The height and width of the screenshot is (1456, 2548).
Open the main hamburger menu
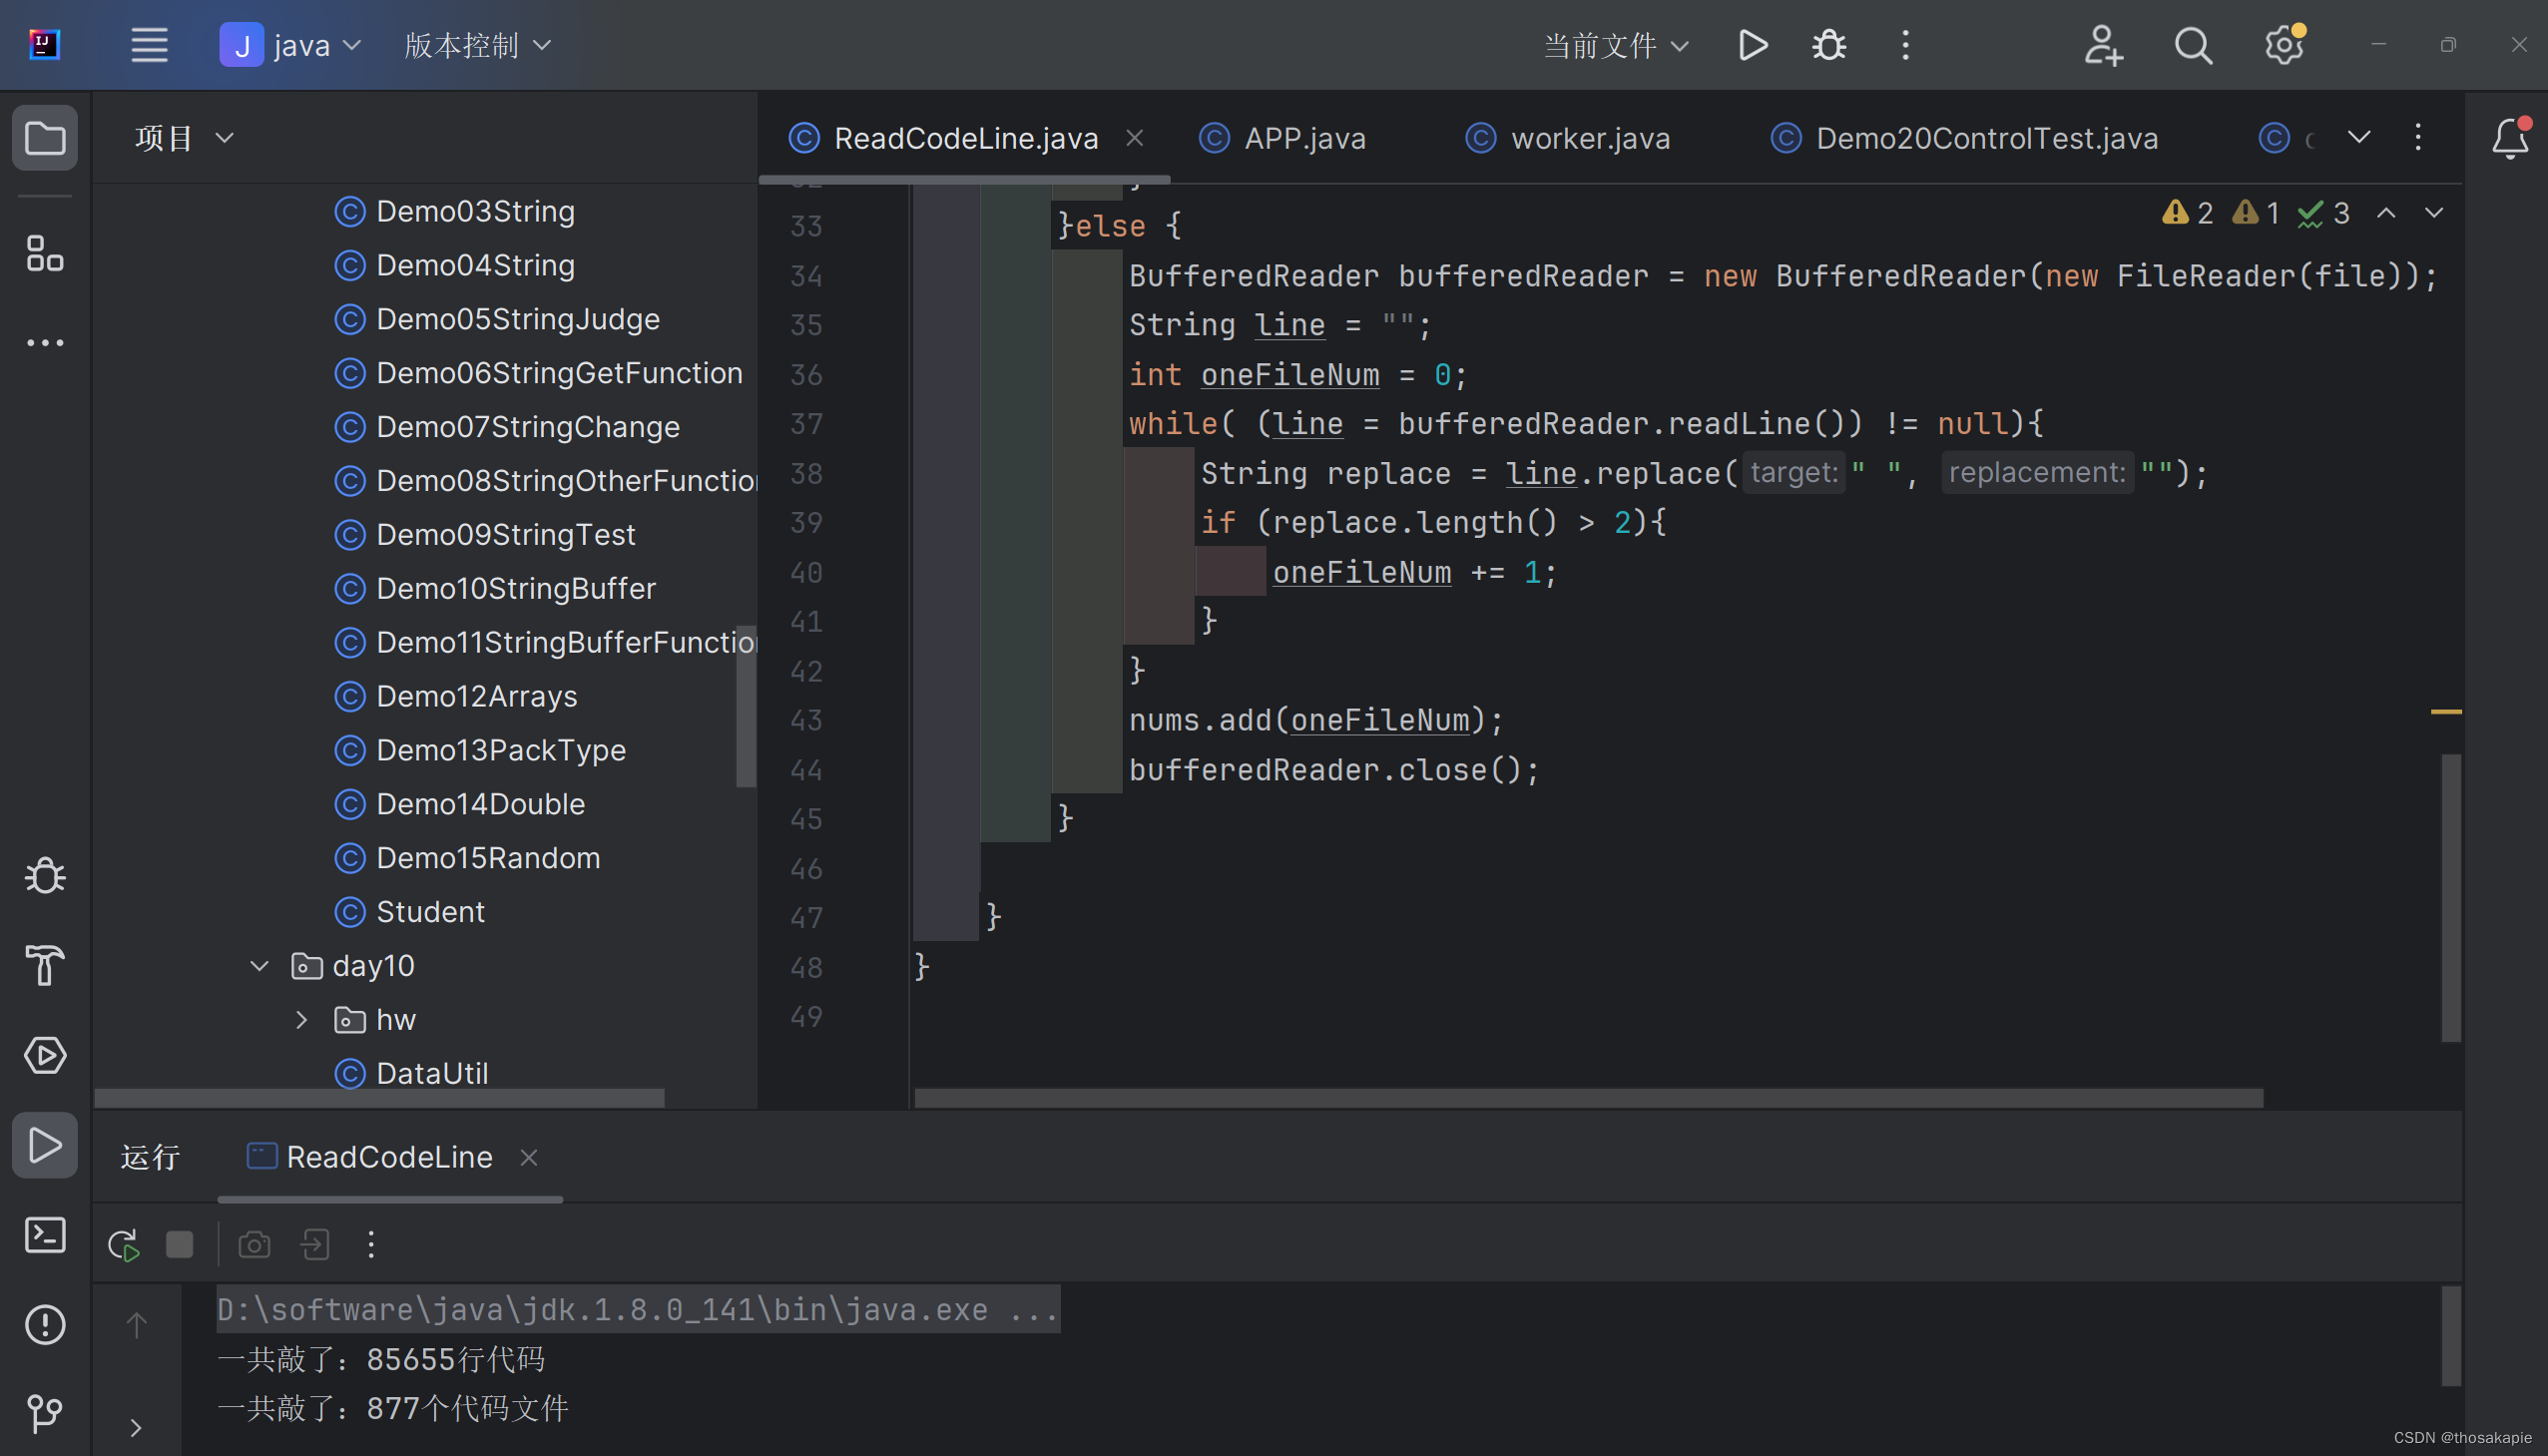pos(149,45)
